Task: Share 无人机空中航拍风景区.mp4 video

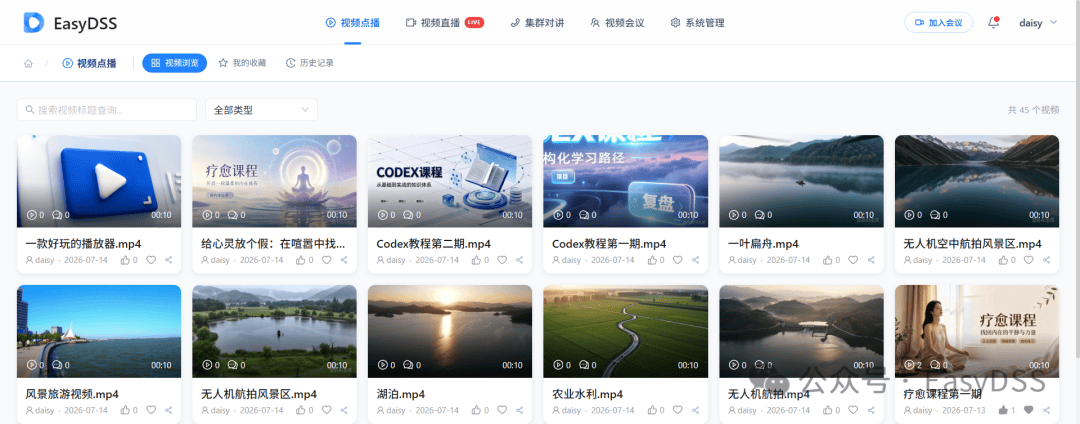Action: [1047, 260]
